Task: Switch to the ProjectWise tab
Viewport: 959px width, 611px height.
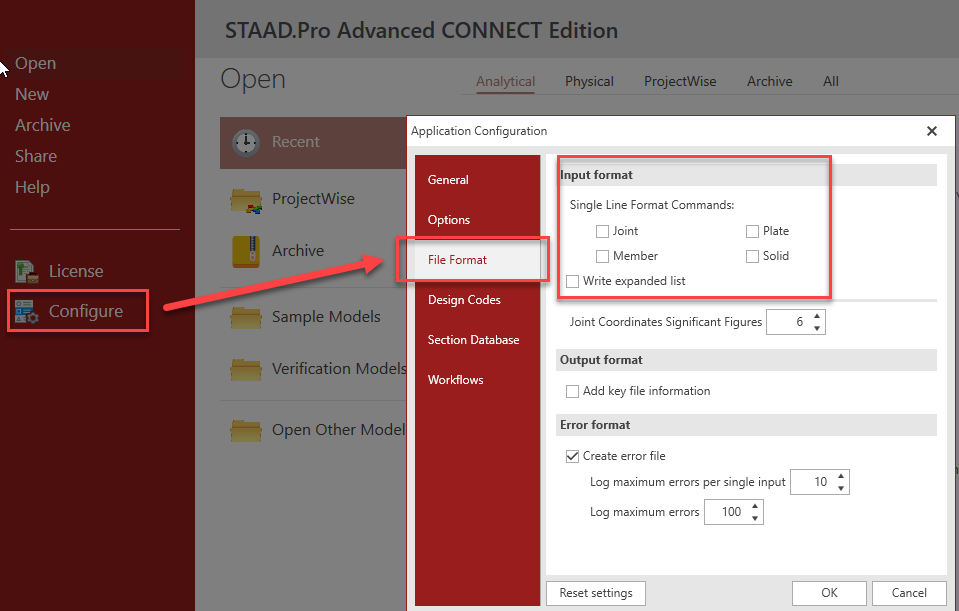Action: [x=679, y=81]
